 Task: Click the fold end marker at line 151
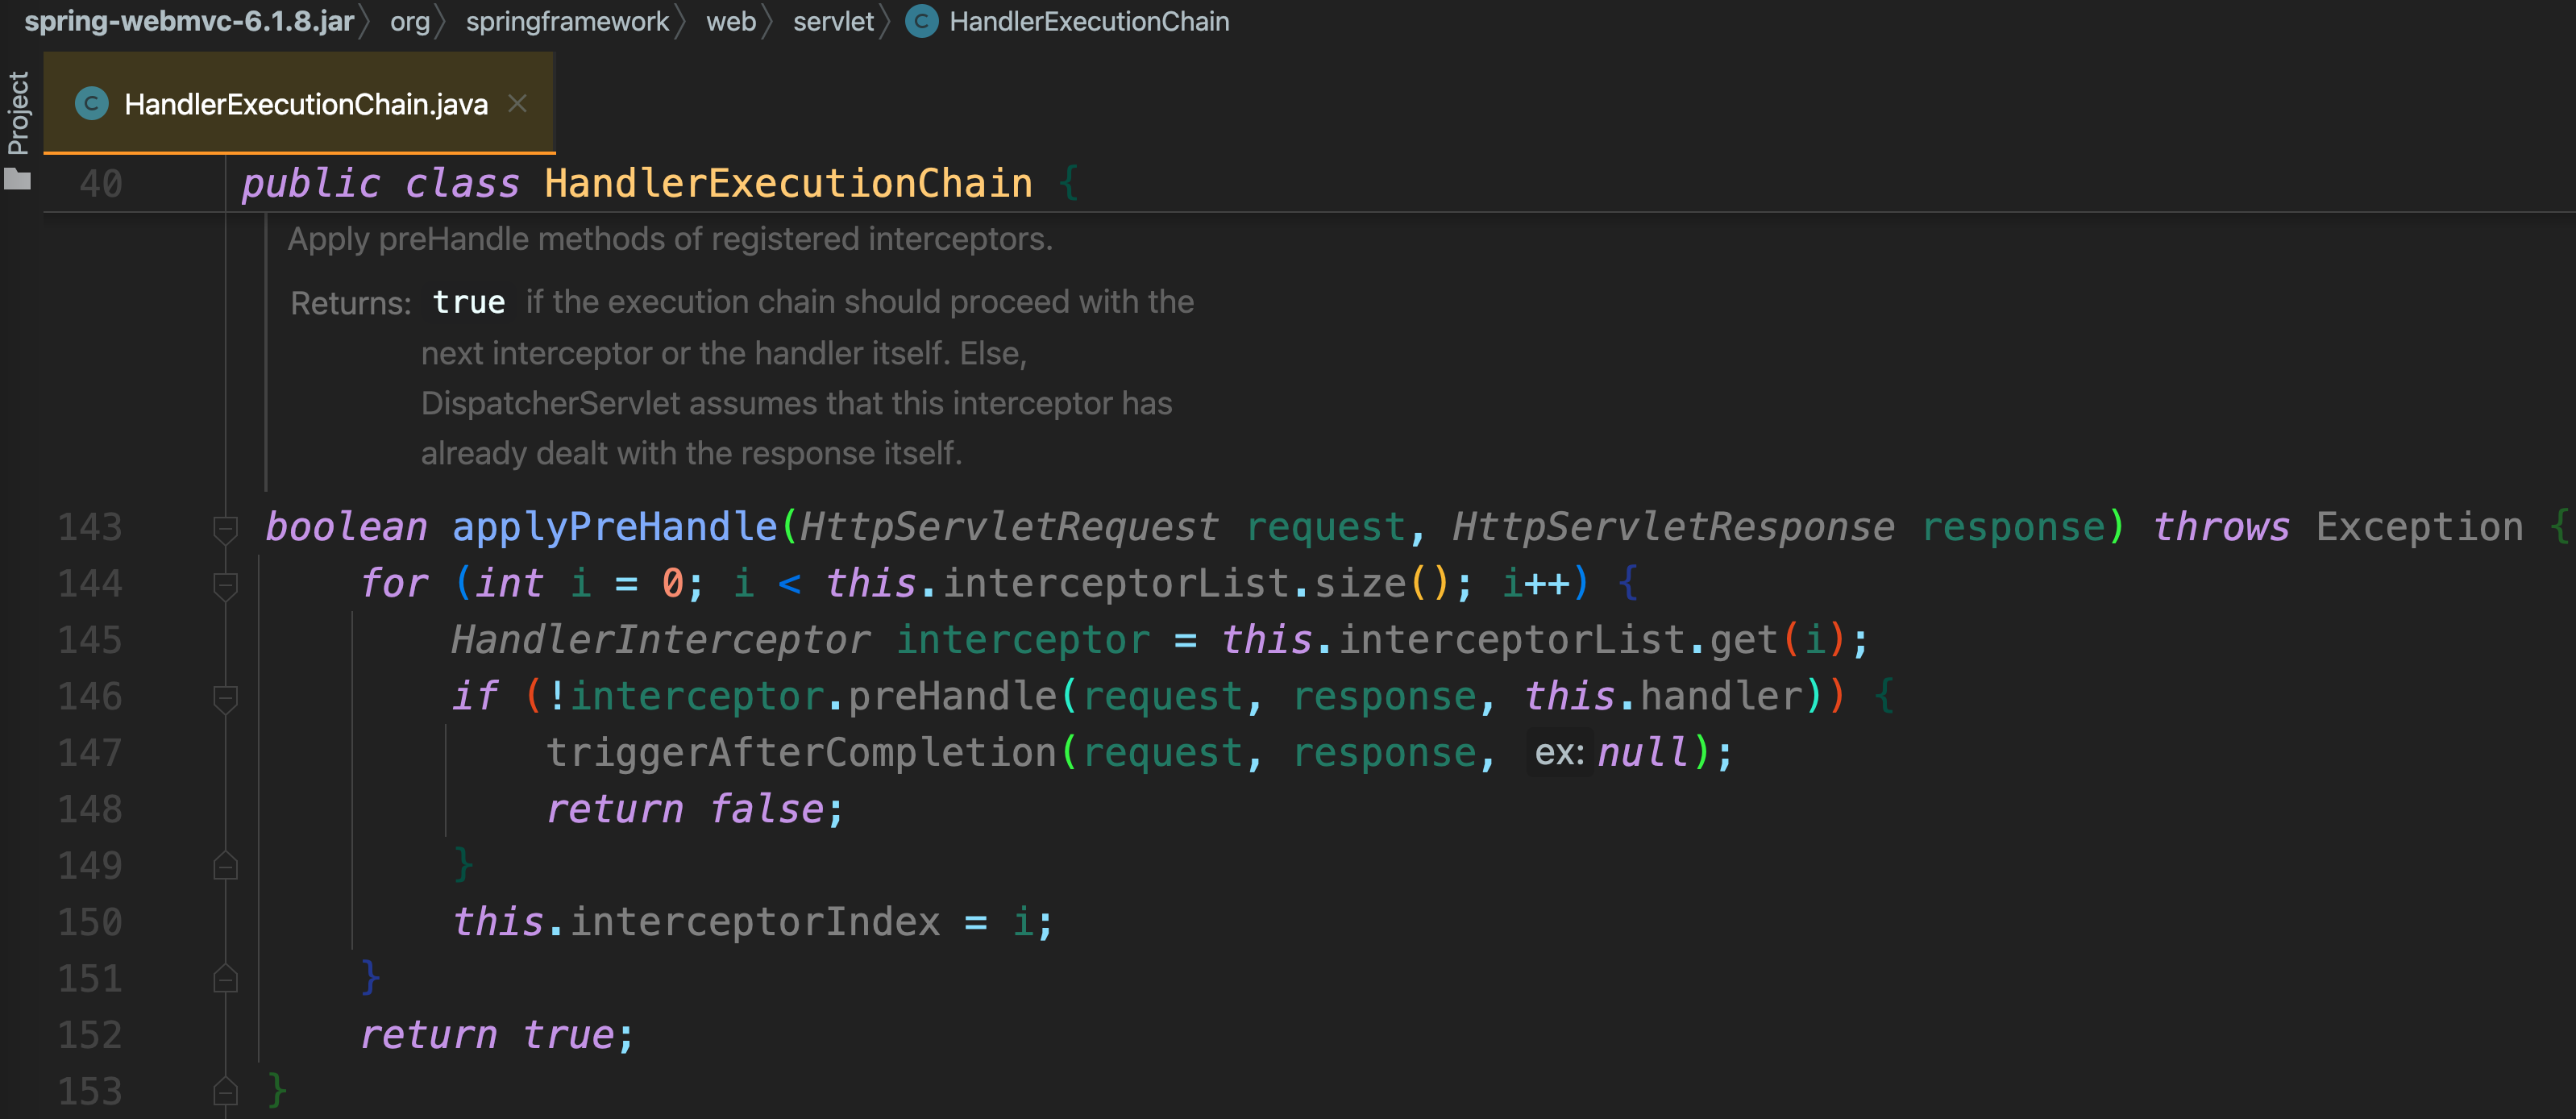[x=225, y=979]
